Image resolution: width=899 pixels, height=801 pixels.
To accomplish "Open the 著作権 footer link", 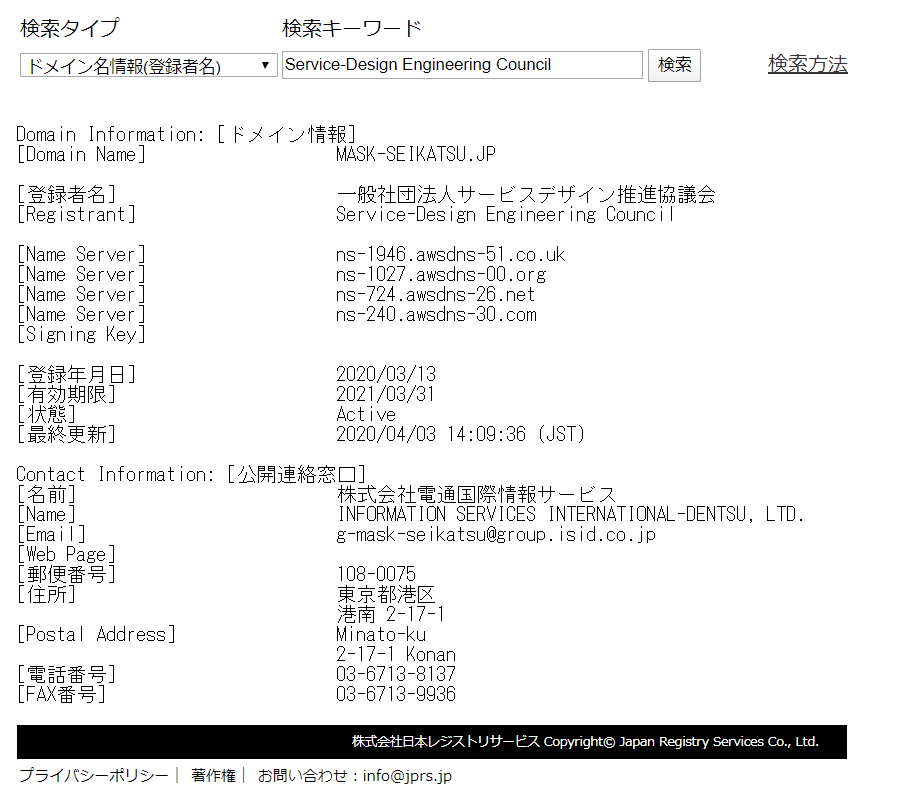I will 213,775.
